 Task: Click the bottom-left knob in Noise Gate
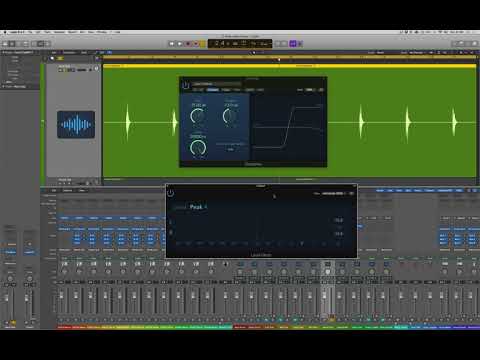point(198,148)
